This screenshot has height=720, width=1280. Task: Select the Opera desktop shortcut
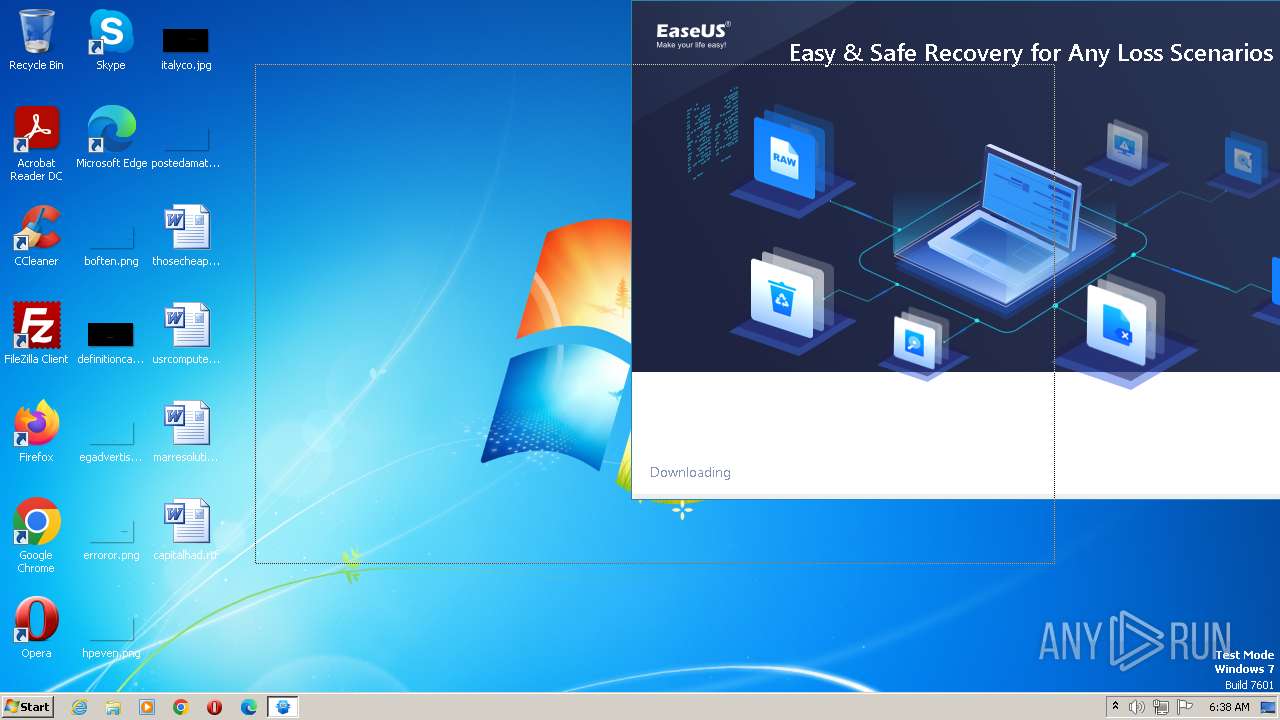[x=36, y=628]
